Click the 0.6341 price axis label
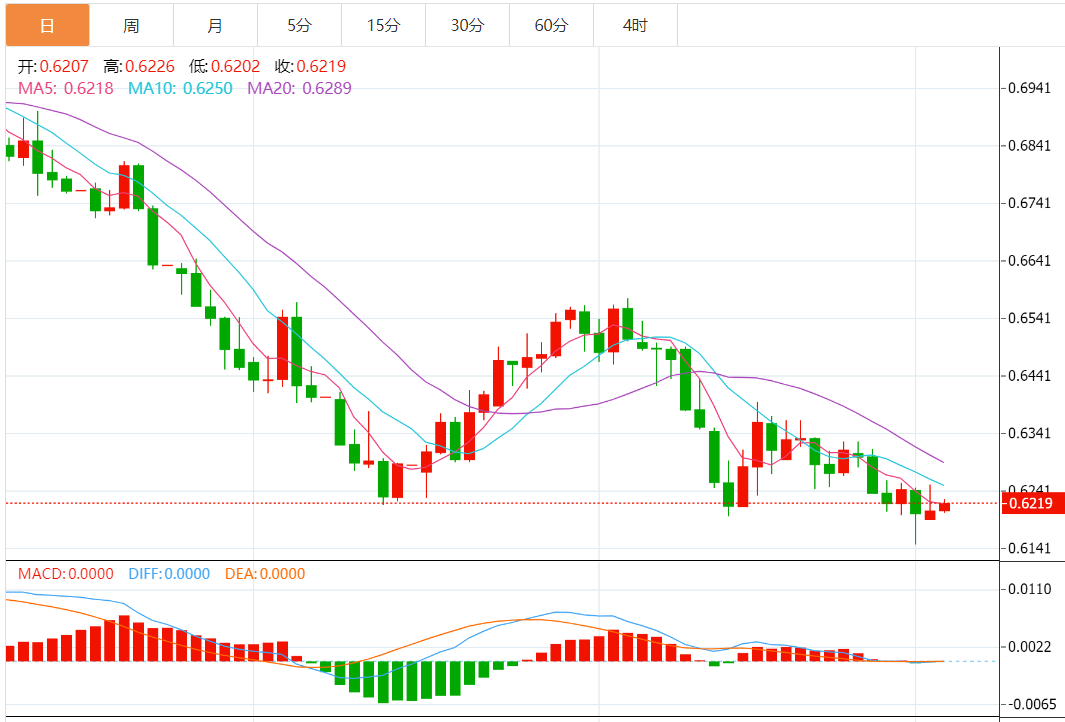The height and width of the screenshot is (722, 1065). point(1029,434)
